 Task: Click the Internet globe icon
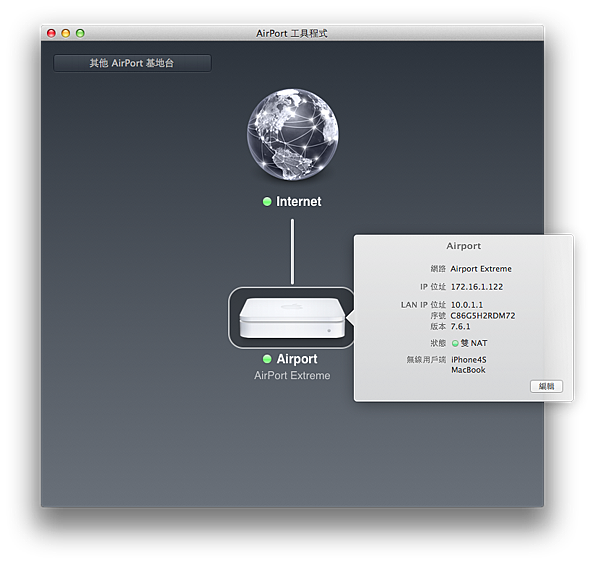point(293,135)
